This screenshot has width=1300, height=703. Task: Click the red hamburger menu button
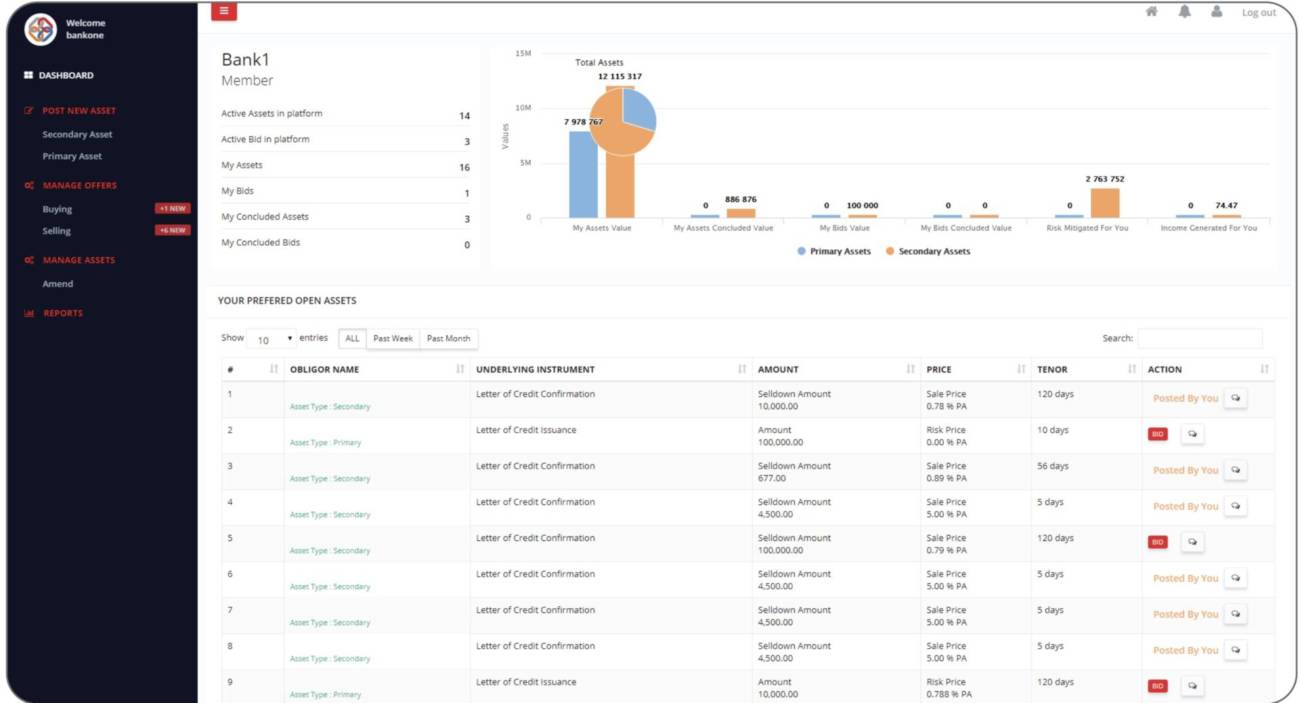point(224,11)
